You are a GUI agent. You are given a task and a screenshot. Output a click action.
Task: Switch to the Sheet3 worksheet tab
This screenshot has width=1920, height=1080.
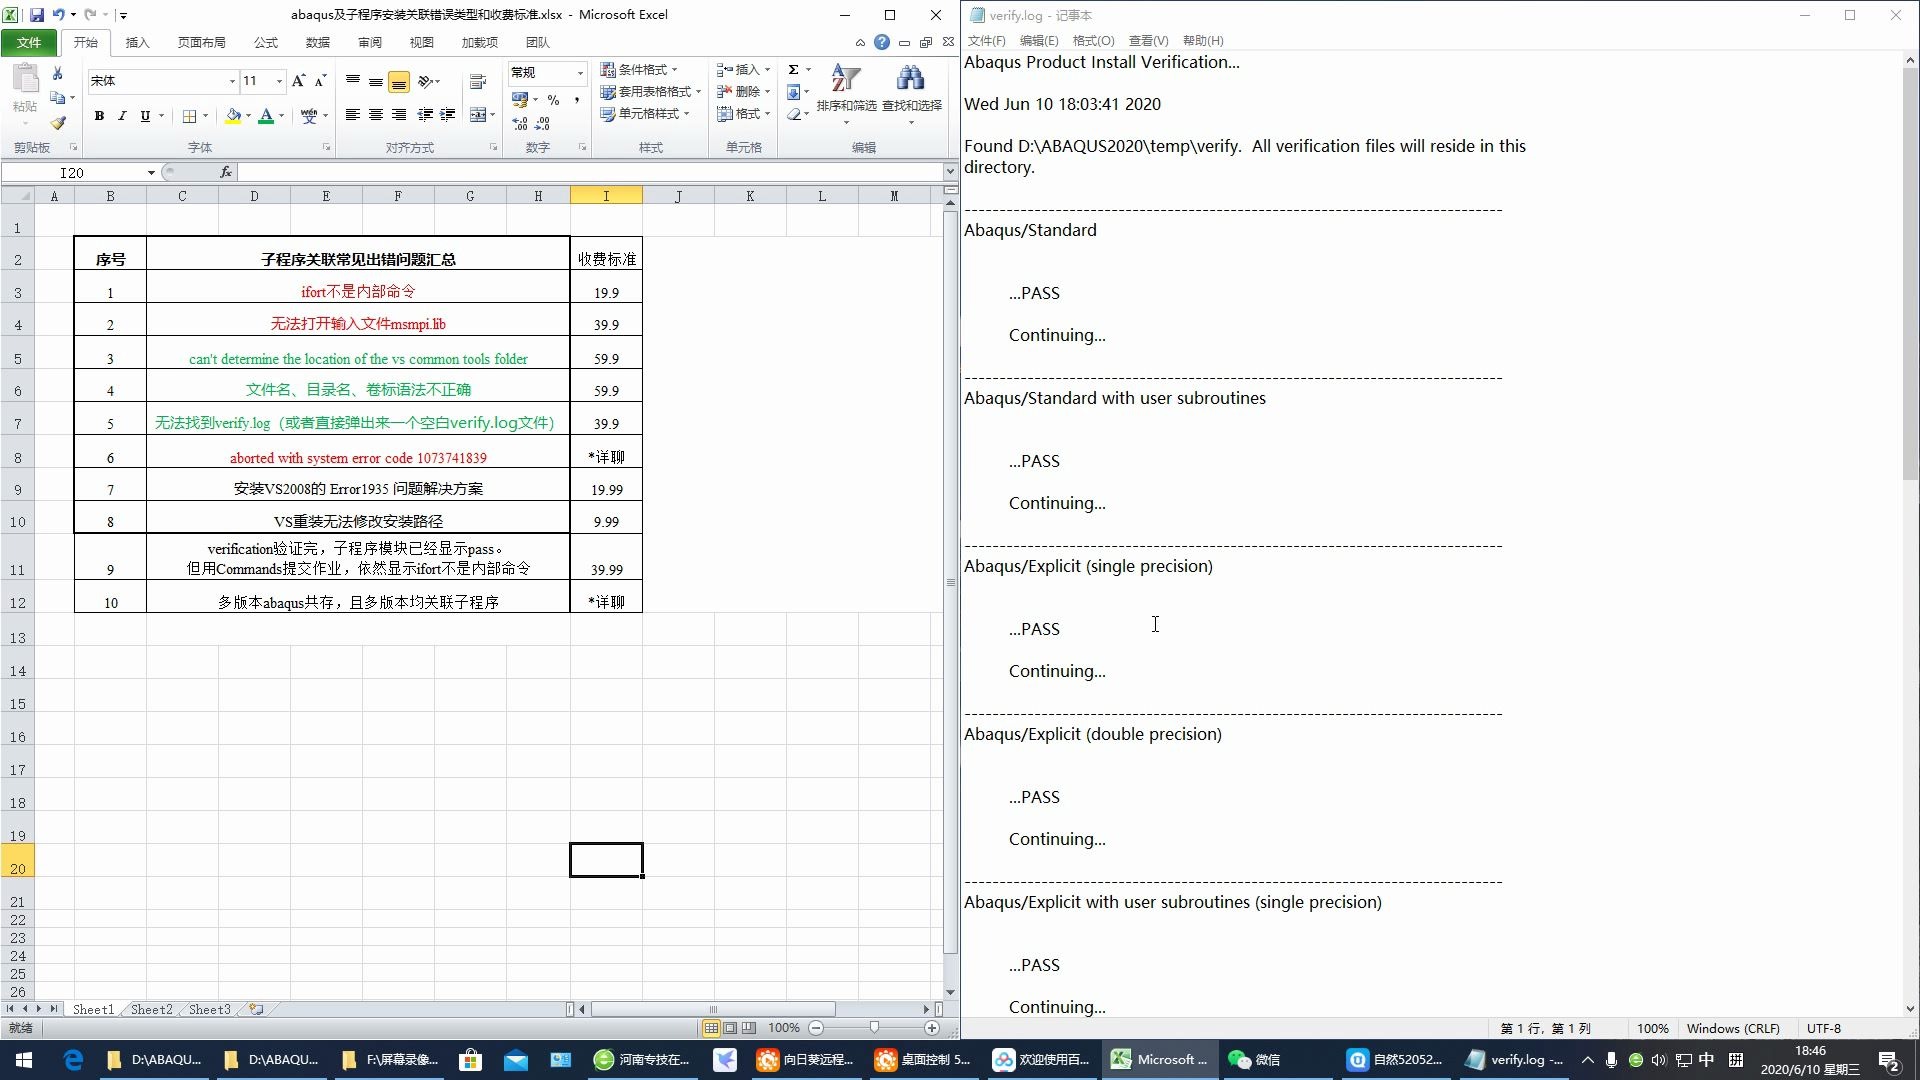(209, 1010)
